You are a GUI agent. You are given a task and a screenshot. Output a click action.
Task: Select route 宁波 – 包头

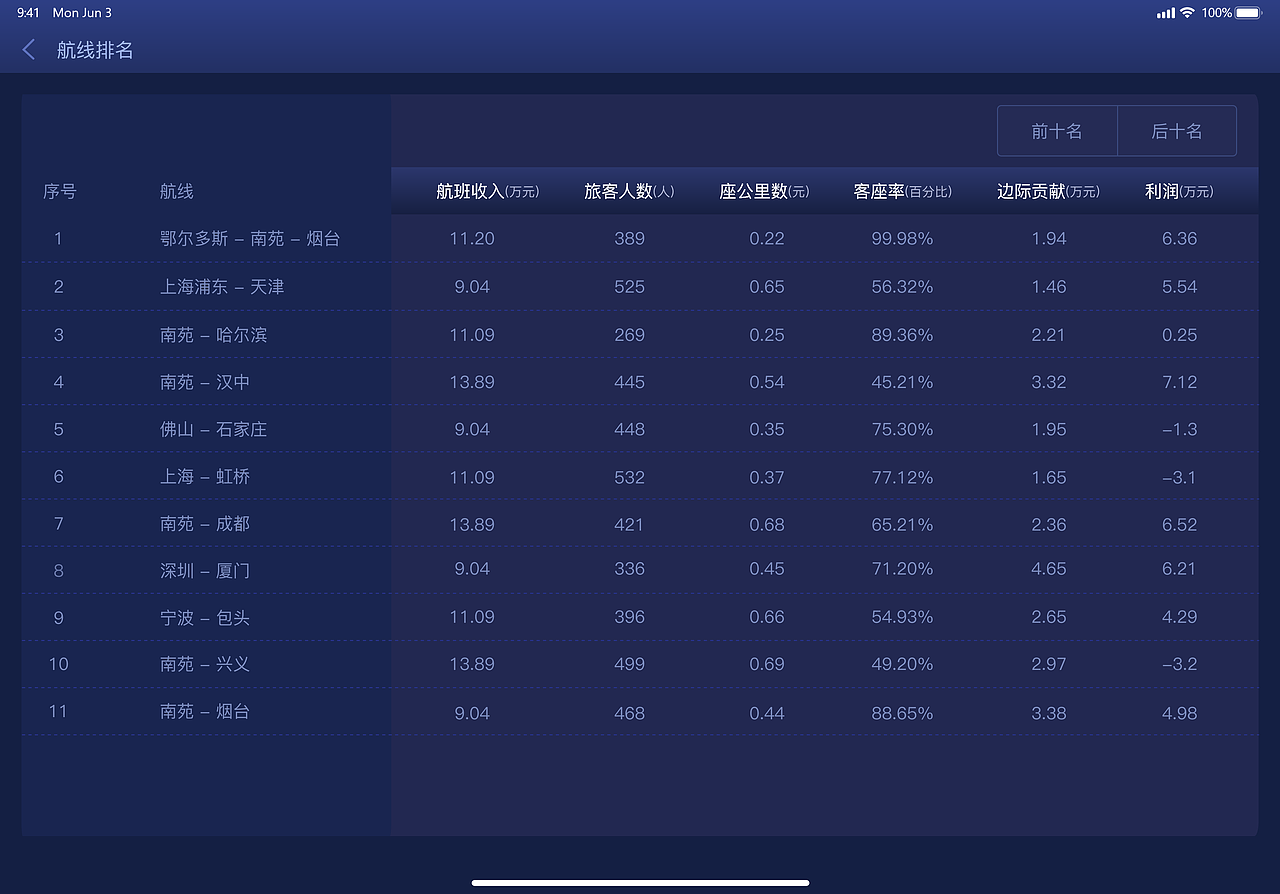(205, 617)
